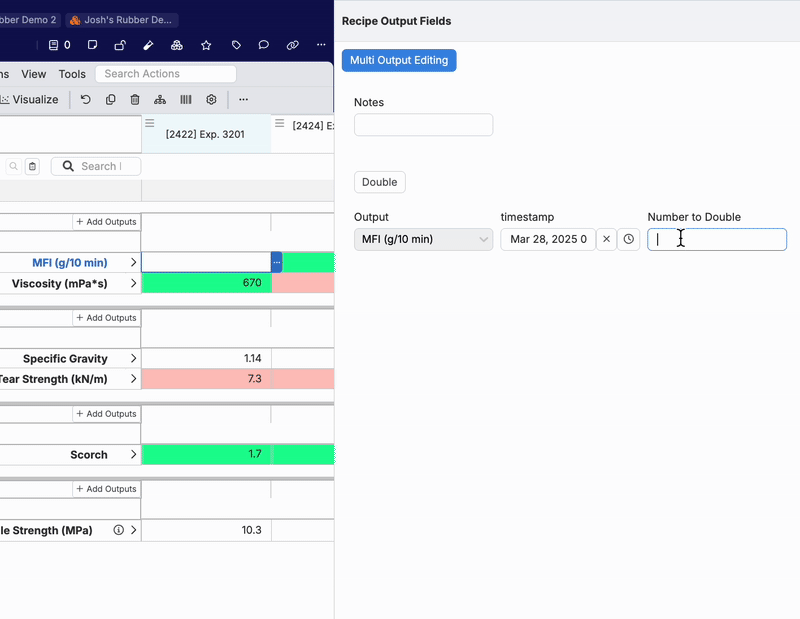Image resolution: width=800 pixels, height=619 pixels.
Task: Select the Tensile Strength 10.3 cell
Action: click(x=207, y=530)
